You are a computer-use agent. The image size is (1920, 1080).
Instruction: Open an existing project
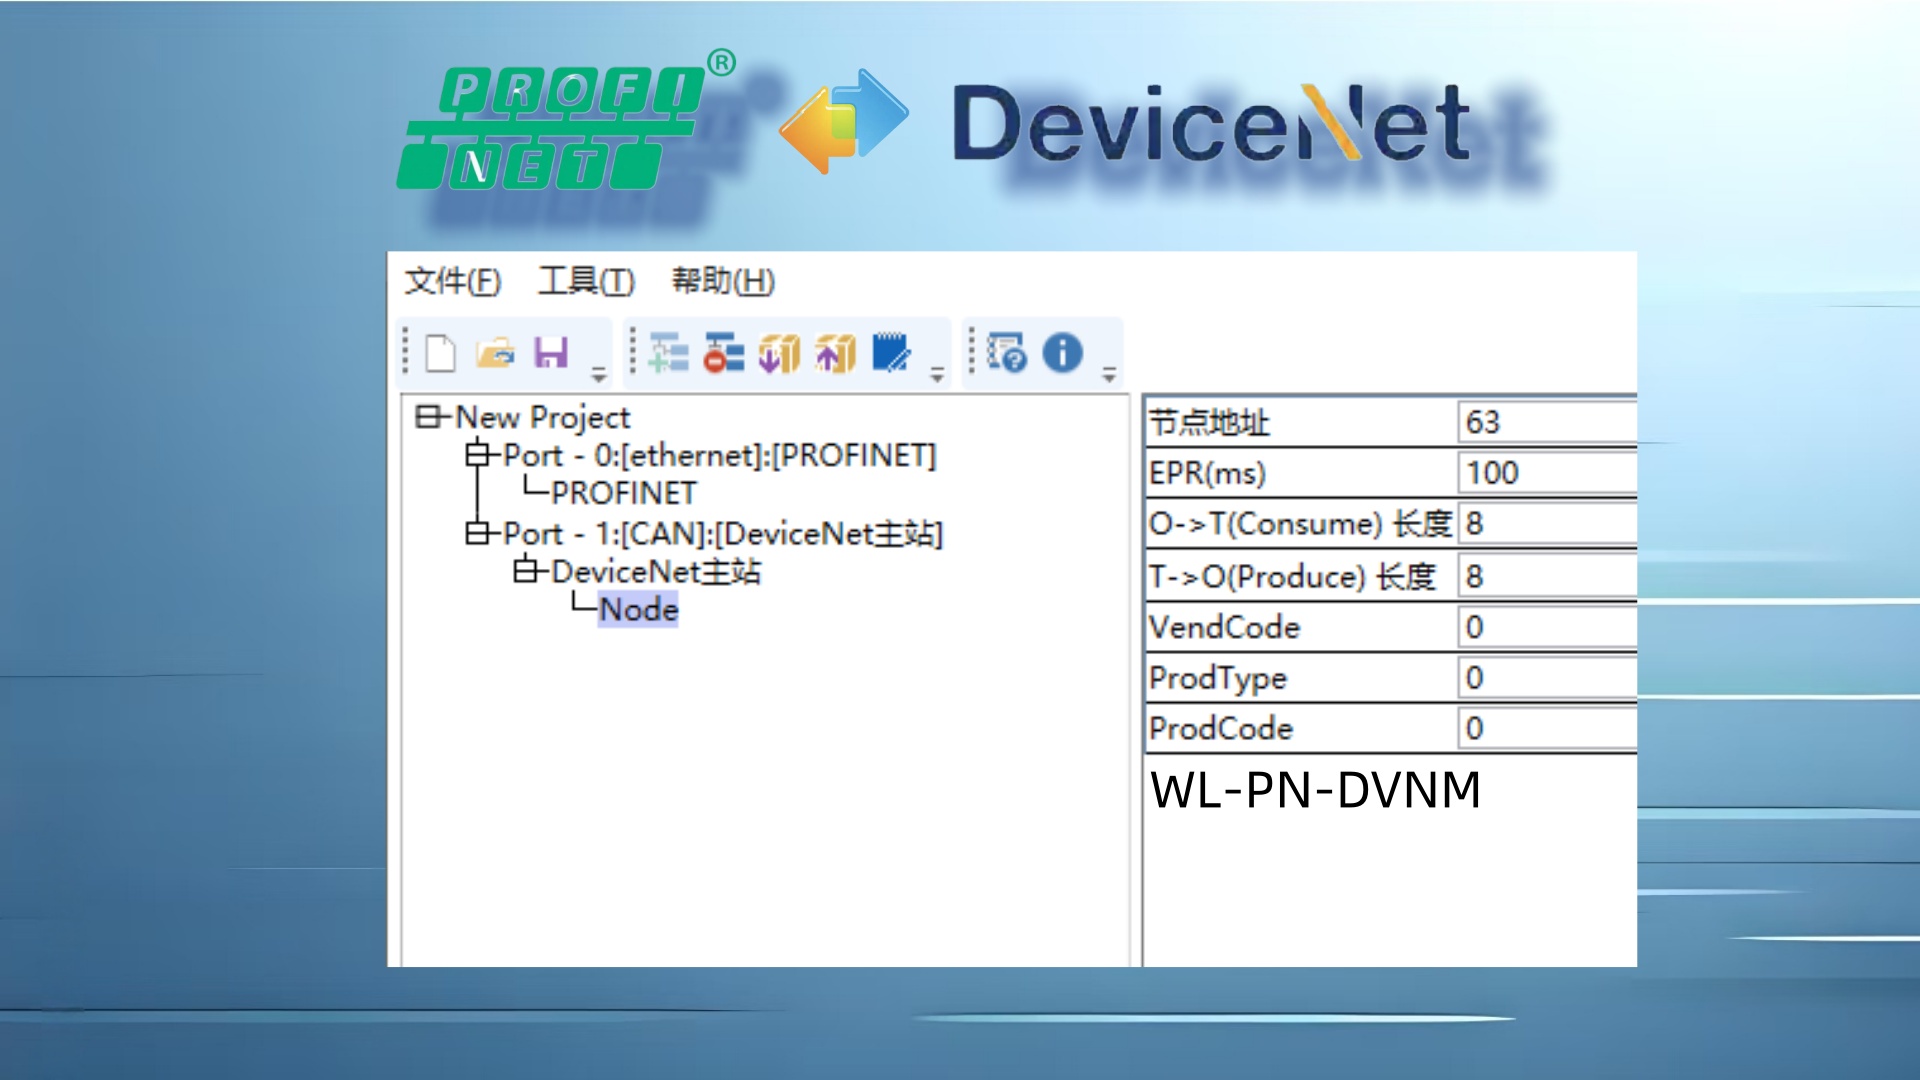coord(494,352)
